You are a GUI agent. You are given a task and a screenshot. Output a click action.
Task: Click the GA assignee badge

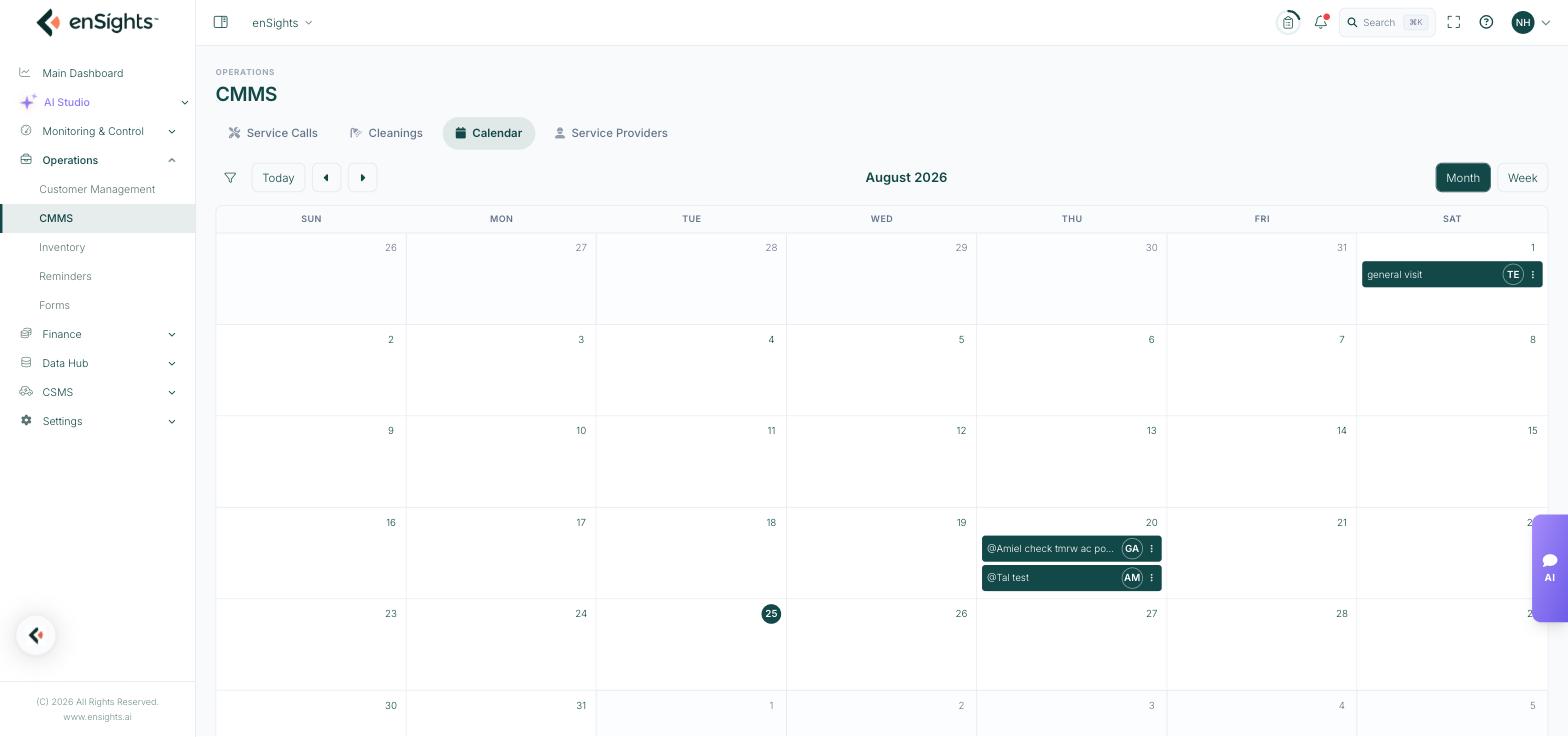coord(1132,548)
